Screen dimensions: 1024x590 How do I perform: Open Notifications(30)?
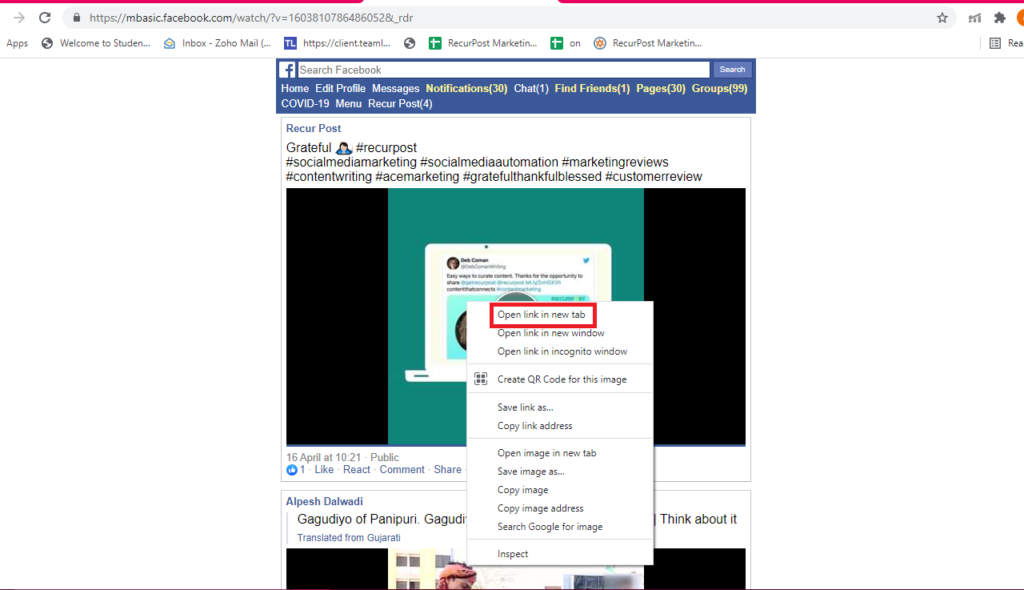[x=466, y=88]
